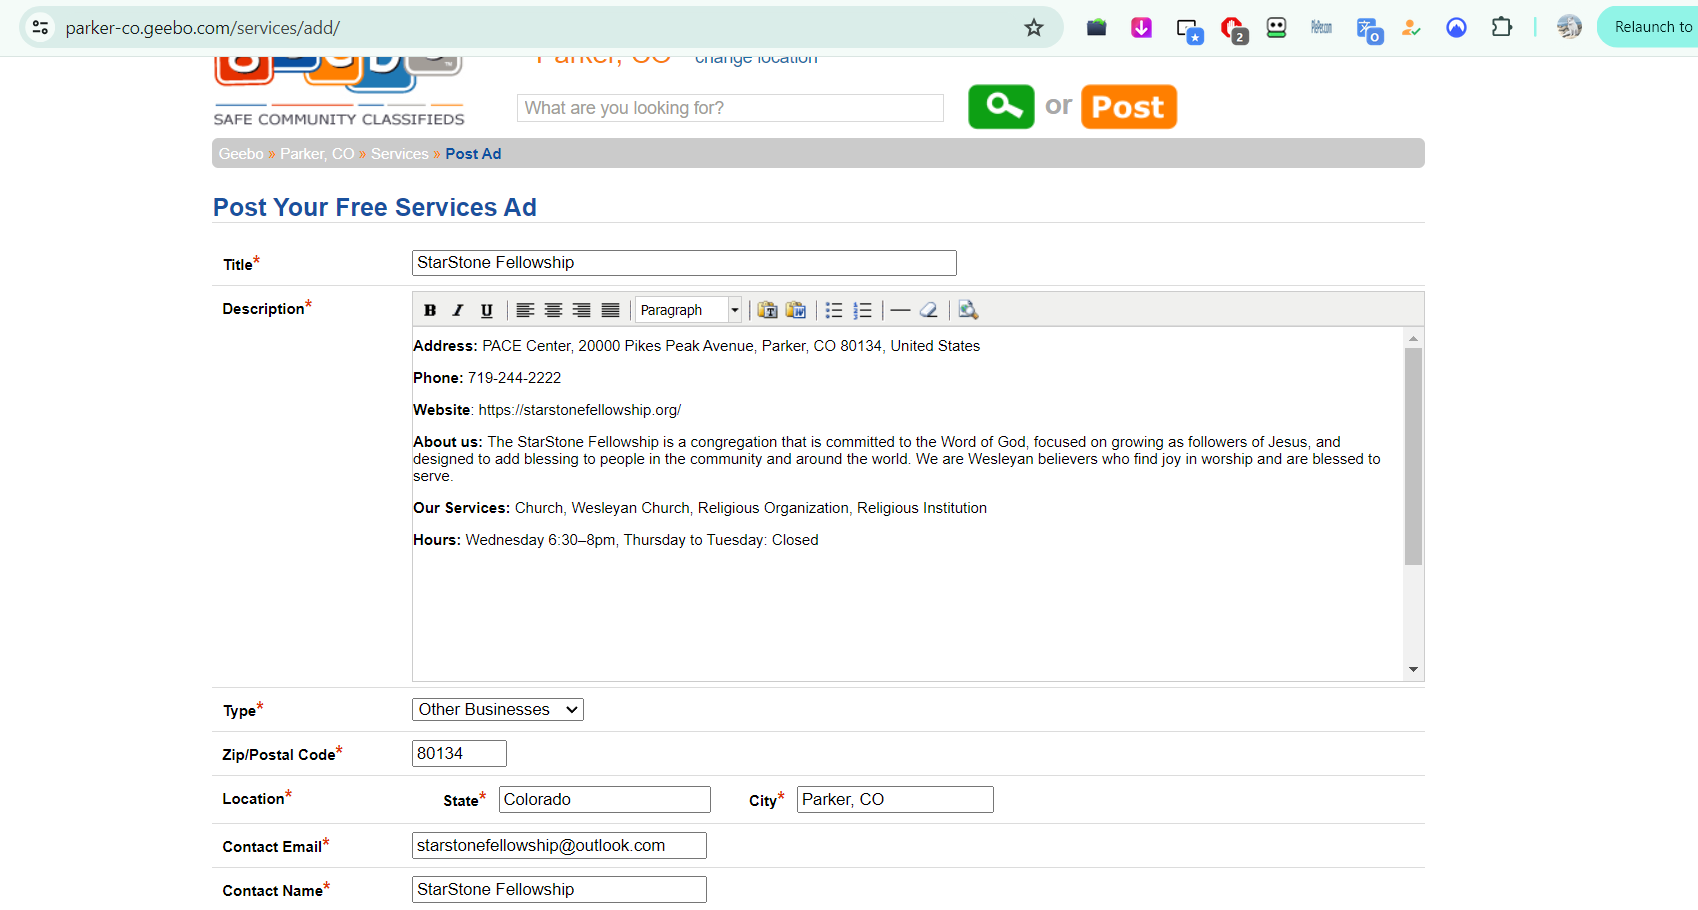This screenshot has width=1698, height=910.
Task: Insert a horizontal rule line
Action: [900, 310]
